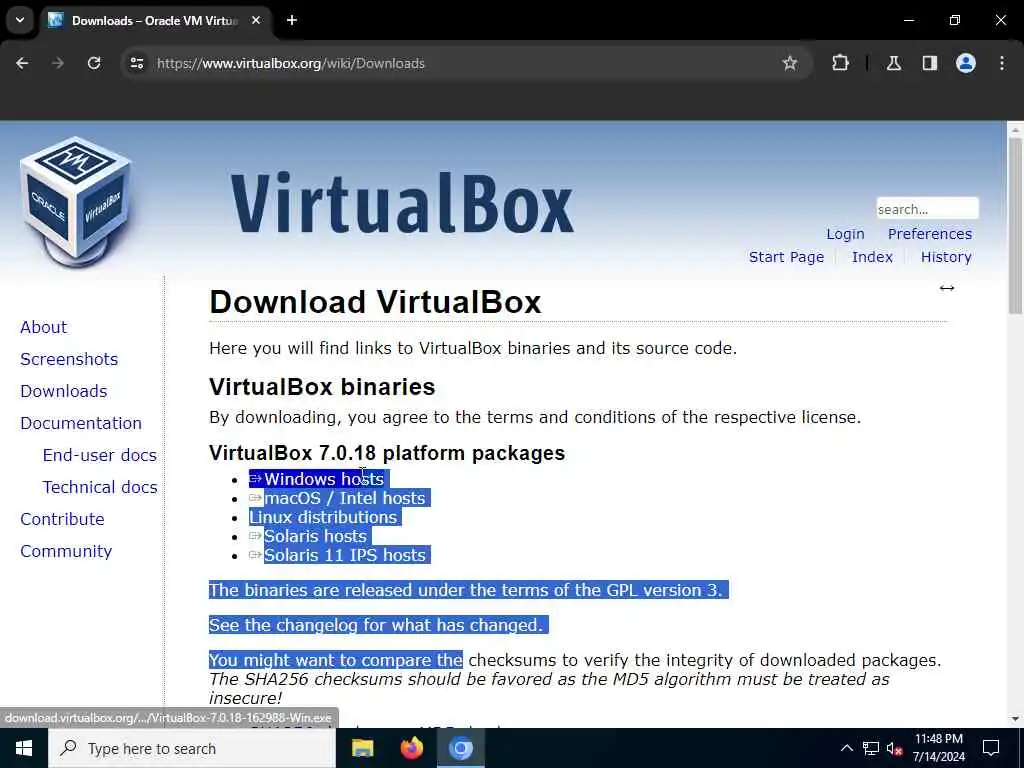Go to the Start Page link
This screenshot has height=768, width=1024.
786,257
